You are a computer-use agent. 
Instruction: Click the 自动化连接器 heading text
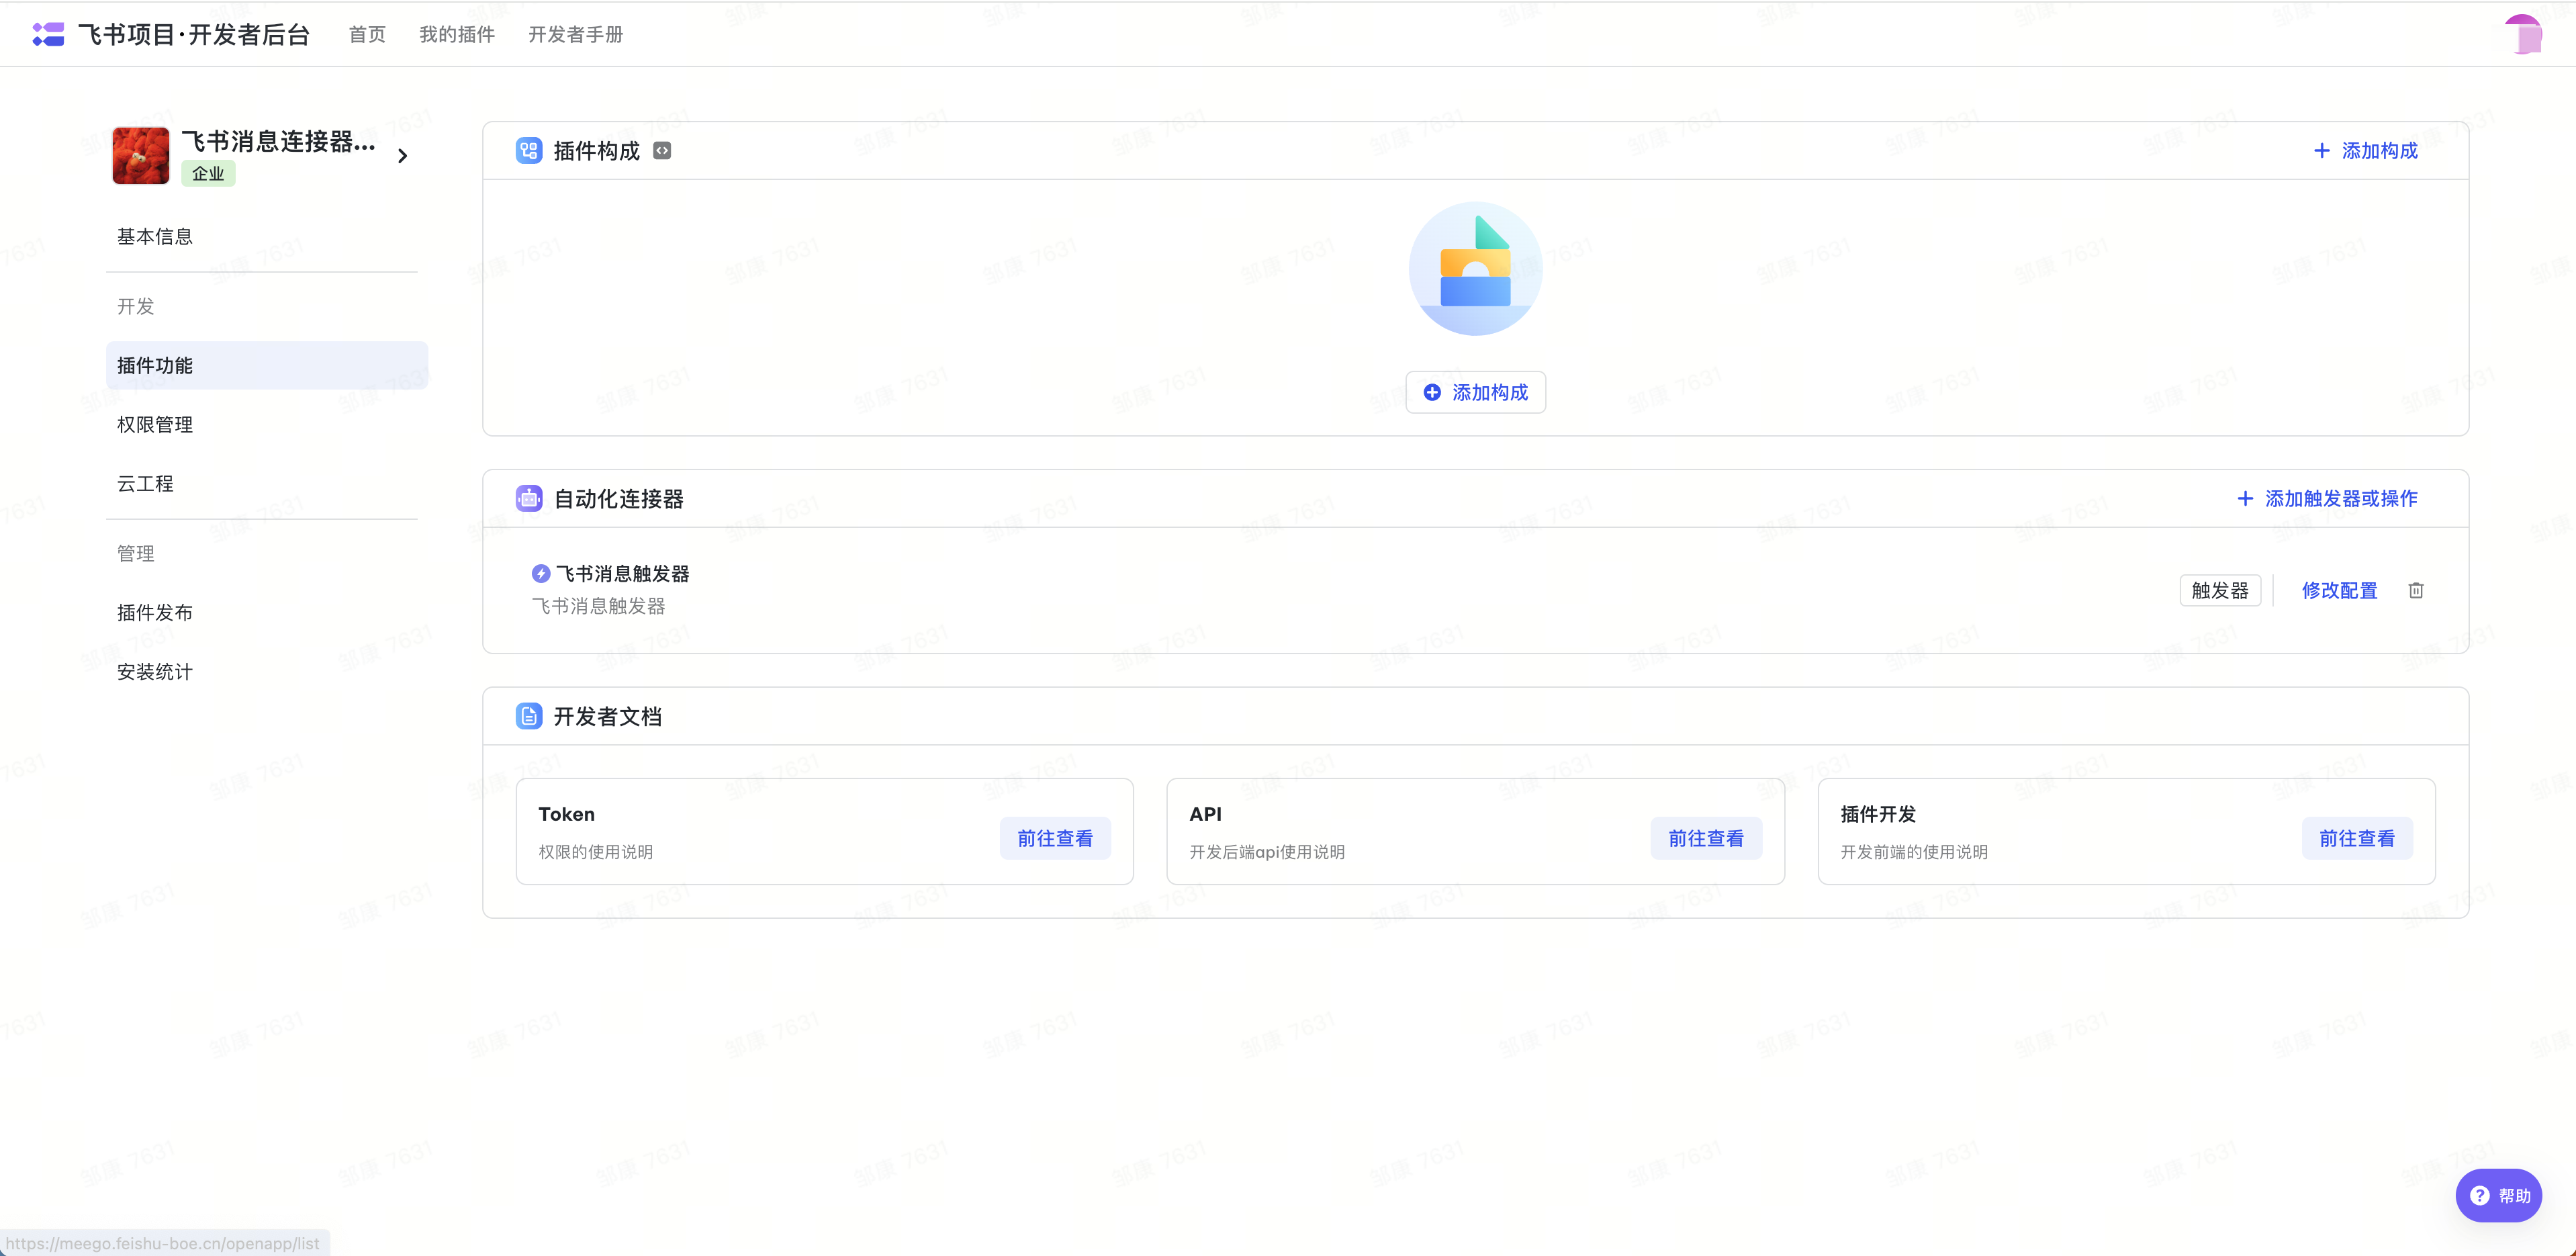coord(619,498)
